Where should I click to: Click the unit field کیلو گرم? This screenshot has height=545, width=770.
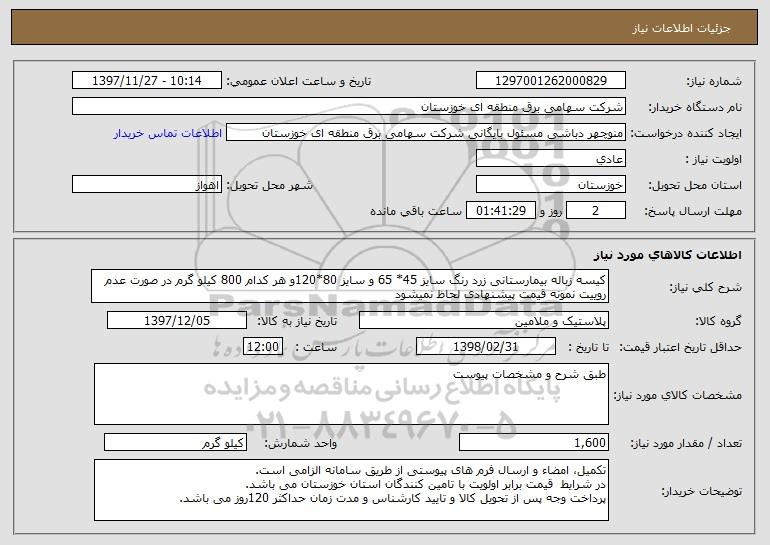tap(175, 442)
